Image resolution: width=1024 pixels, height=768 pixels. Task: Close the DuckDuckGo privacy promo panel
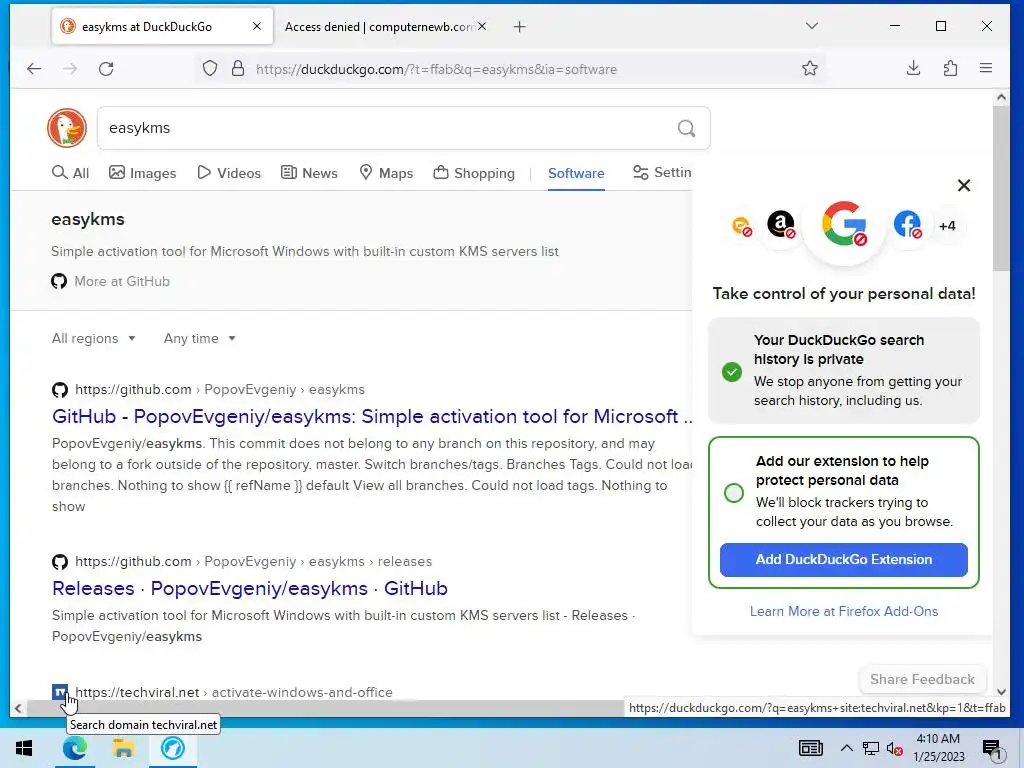[x=964, y=185]
